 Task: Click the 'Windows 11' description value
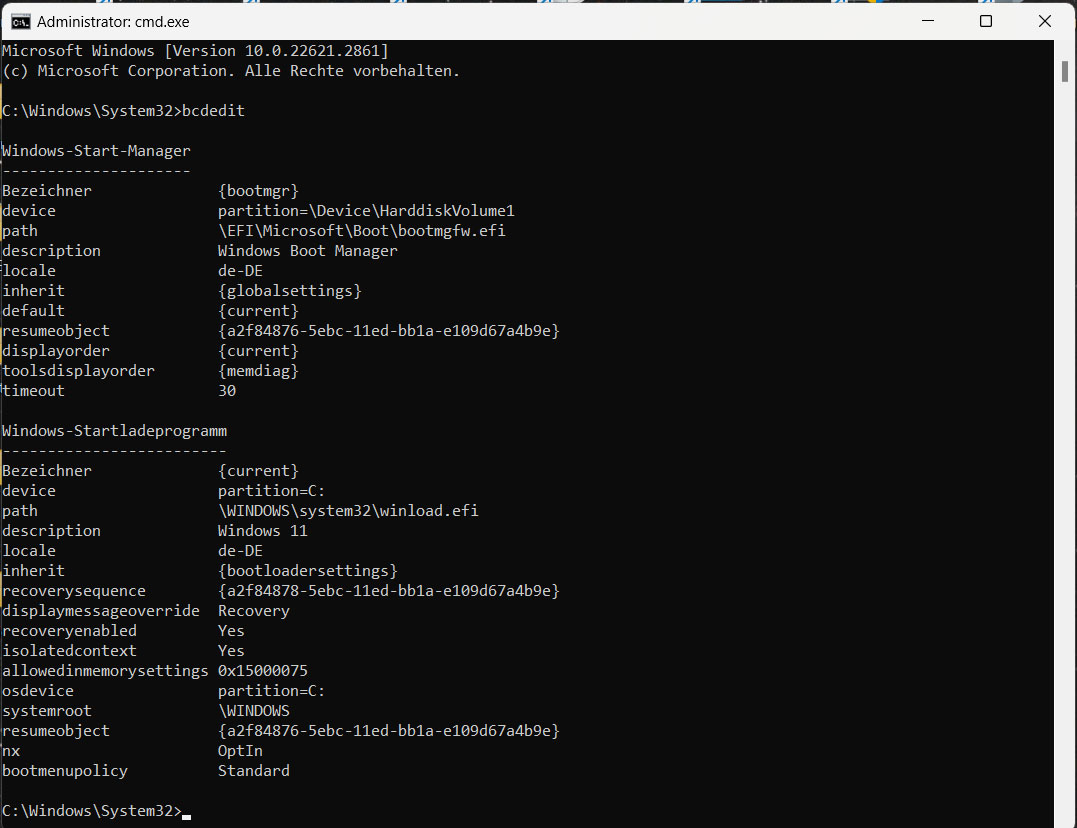pyautogui.click(x=262, y=531)
